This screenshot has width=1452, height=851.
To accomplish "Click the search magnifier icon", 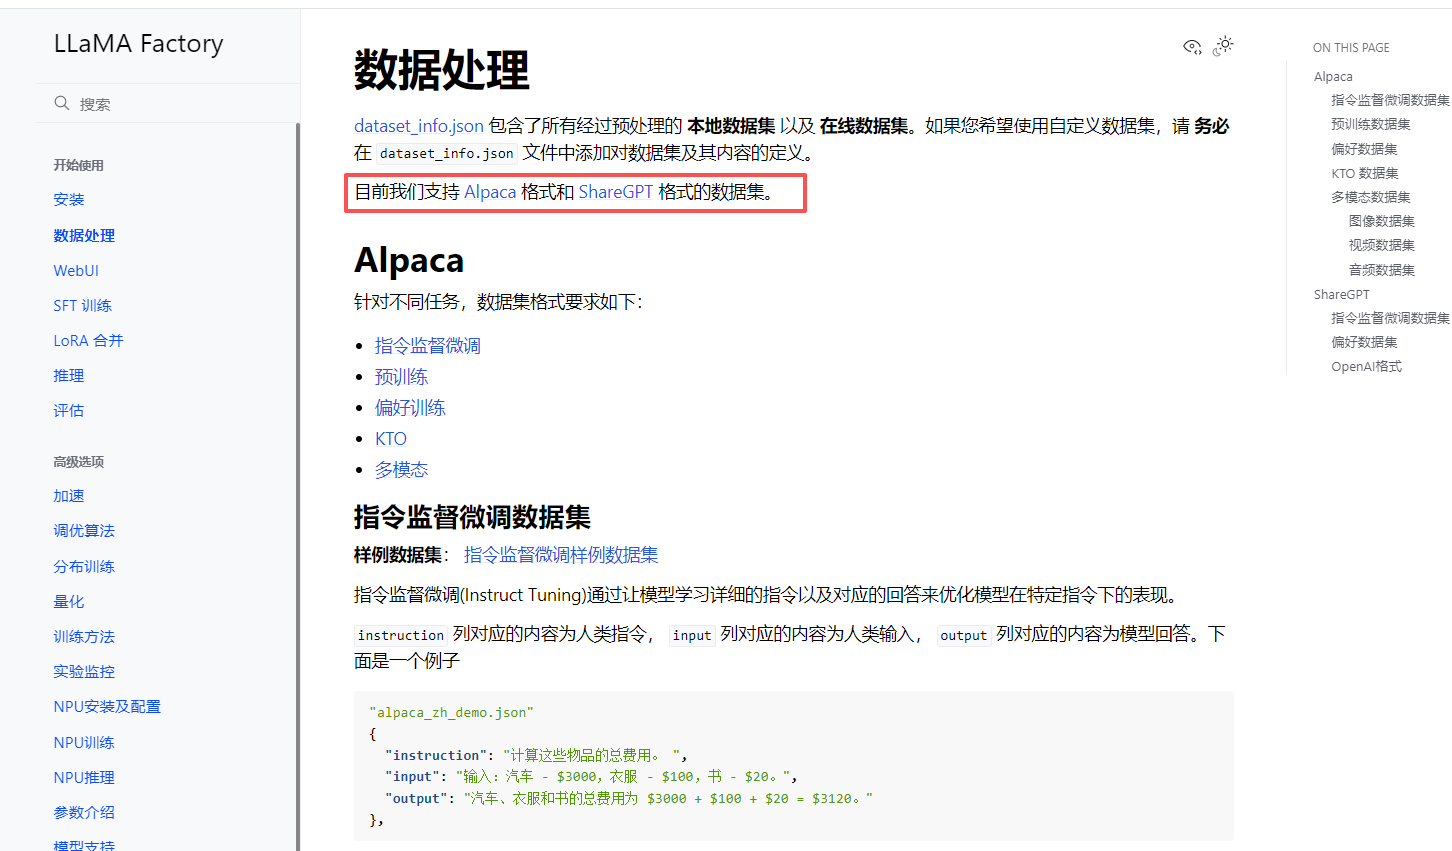I will 62,103.
